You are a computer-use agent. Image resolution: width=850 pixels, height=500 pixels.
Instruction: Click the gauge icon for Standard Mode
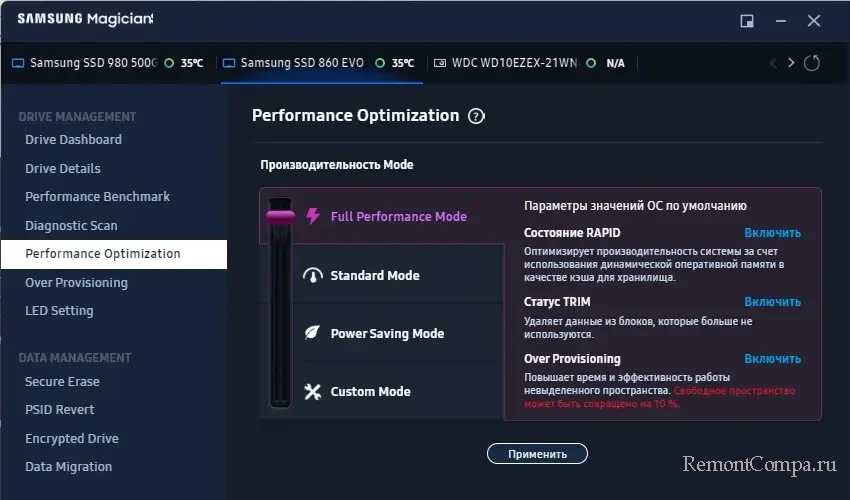312,276
